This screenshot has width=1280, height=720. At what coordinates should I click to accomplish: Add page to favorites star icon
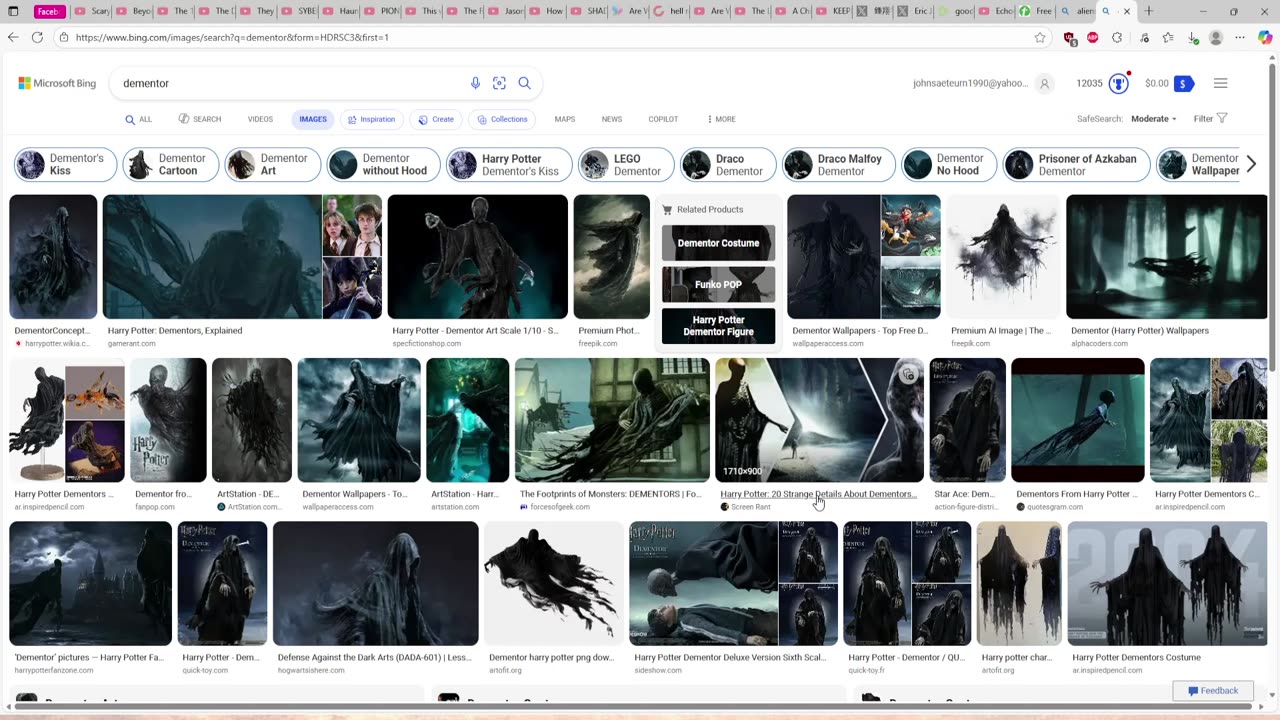(1040, 37)
